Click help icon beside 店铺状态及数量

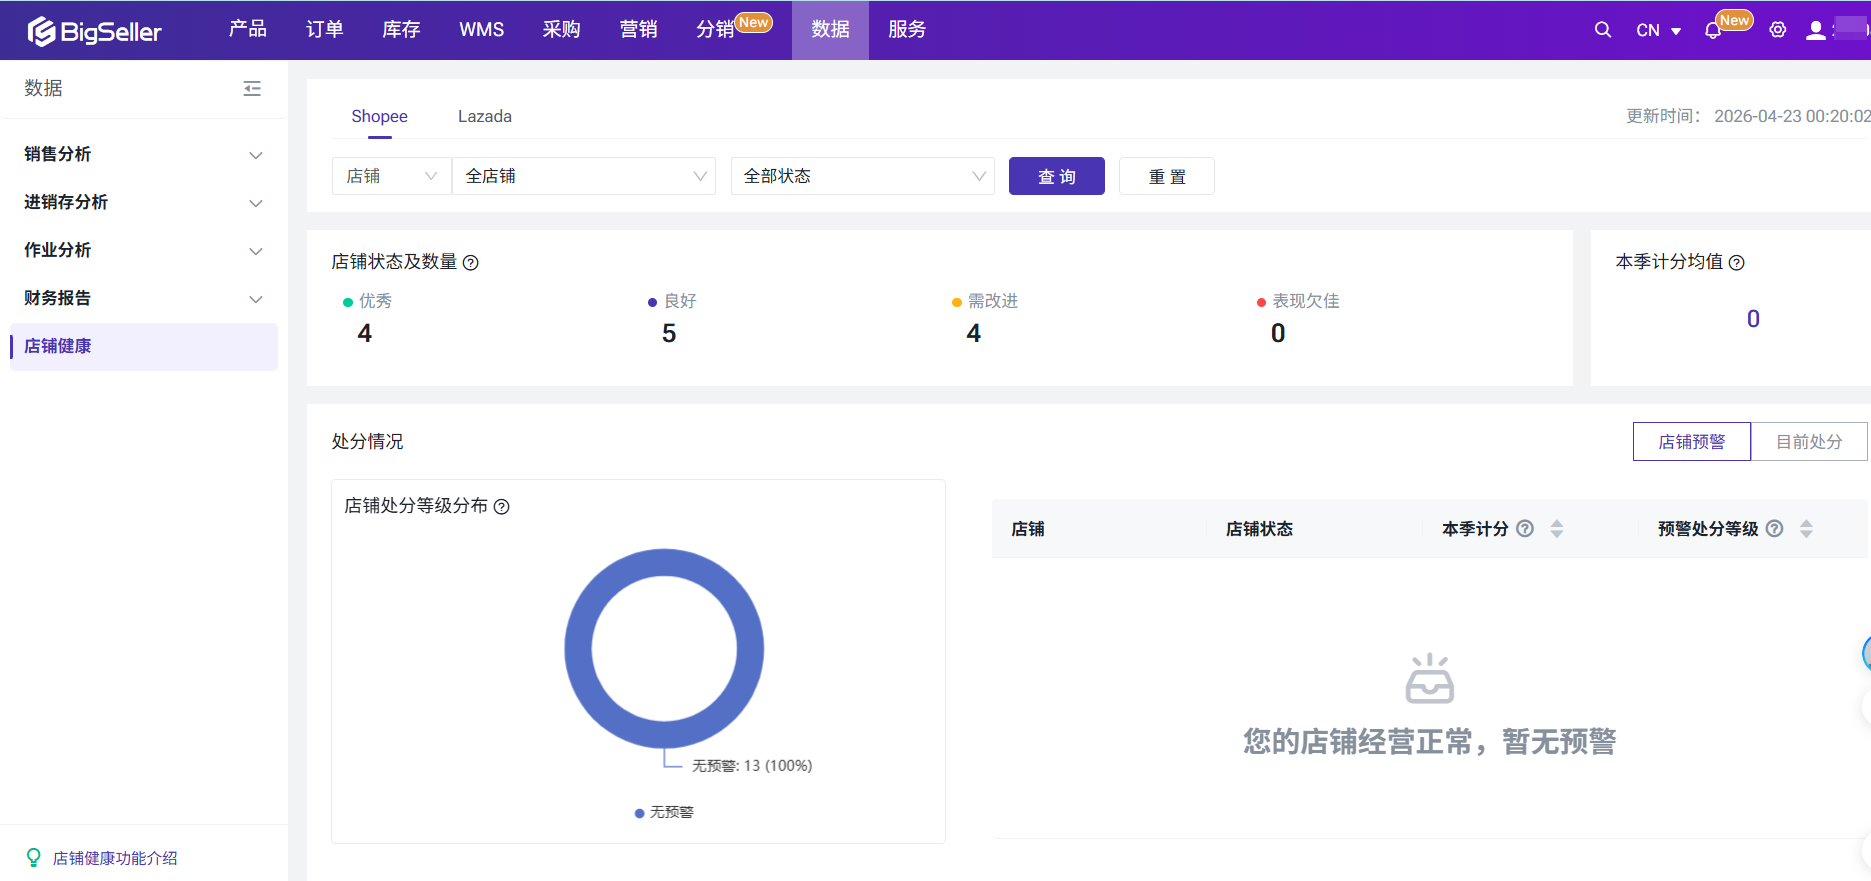click(x=471, y=263)
